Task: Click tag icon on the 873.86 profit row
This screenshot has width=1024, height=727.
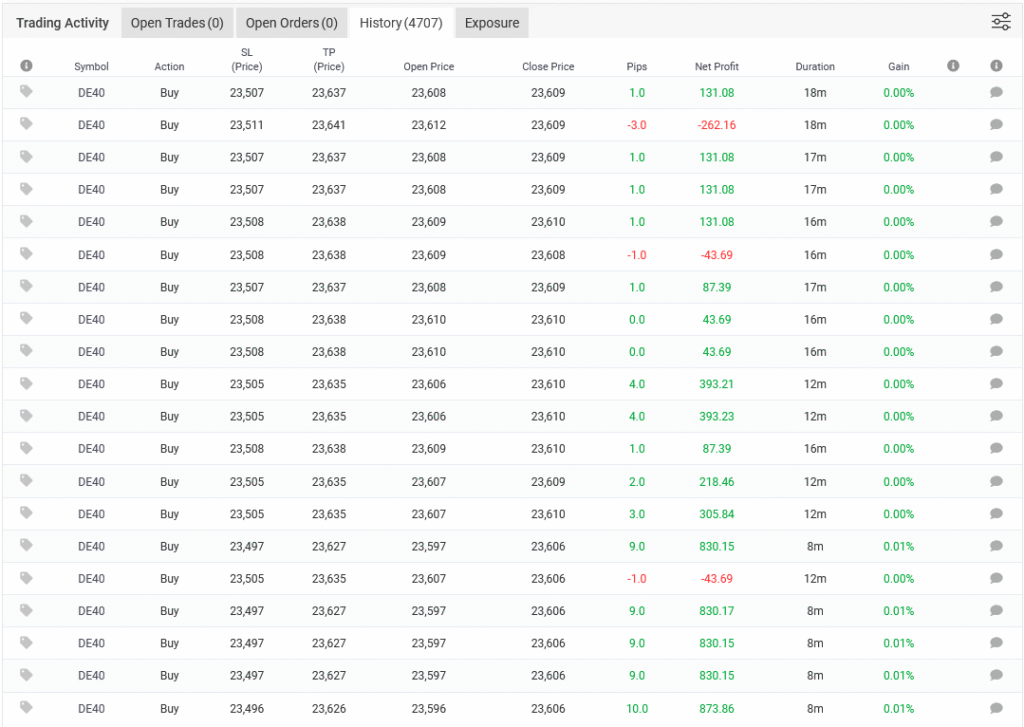Action: [26, 708]
